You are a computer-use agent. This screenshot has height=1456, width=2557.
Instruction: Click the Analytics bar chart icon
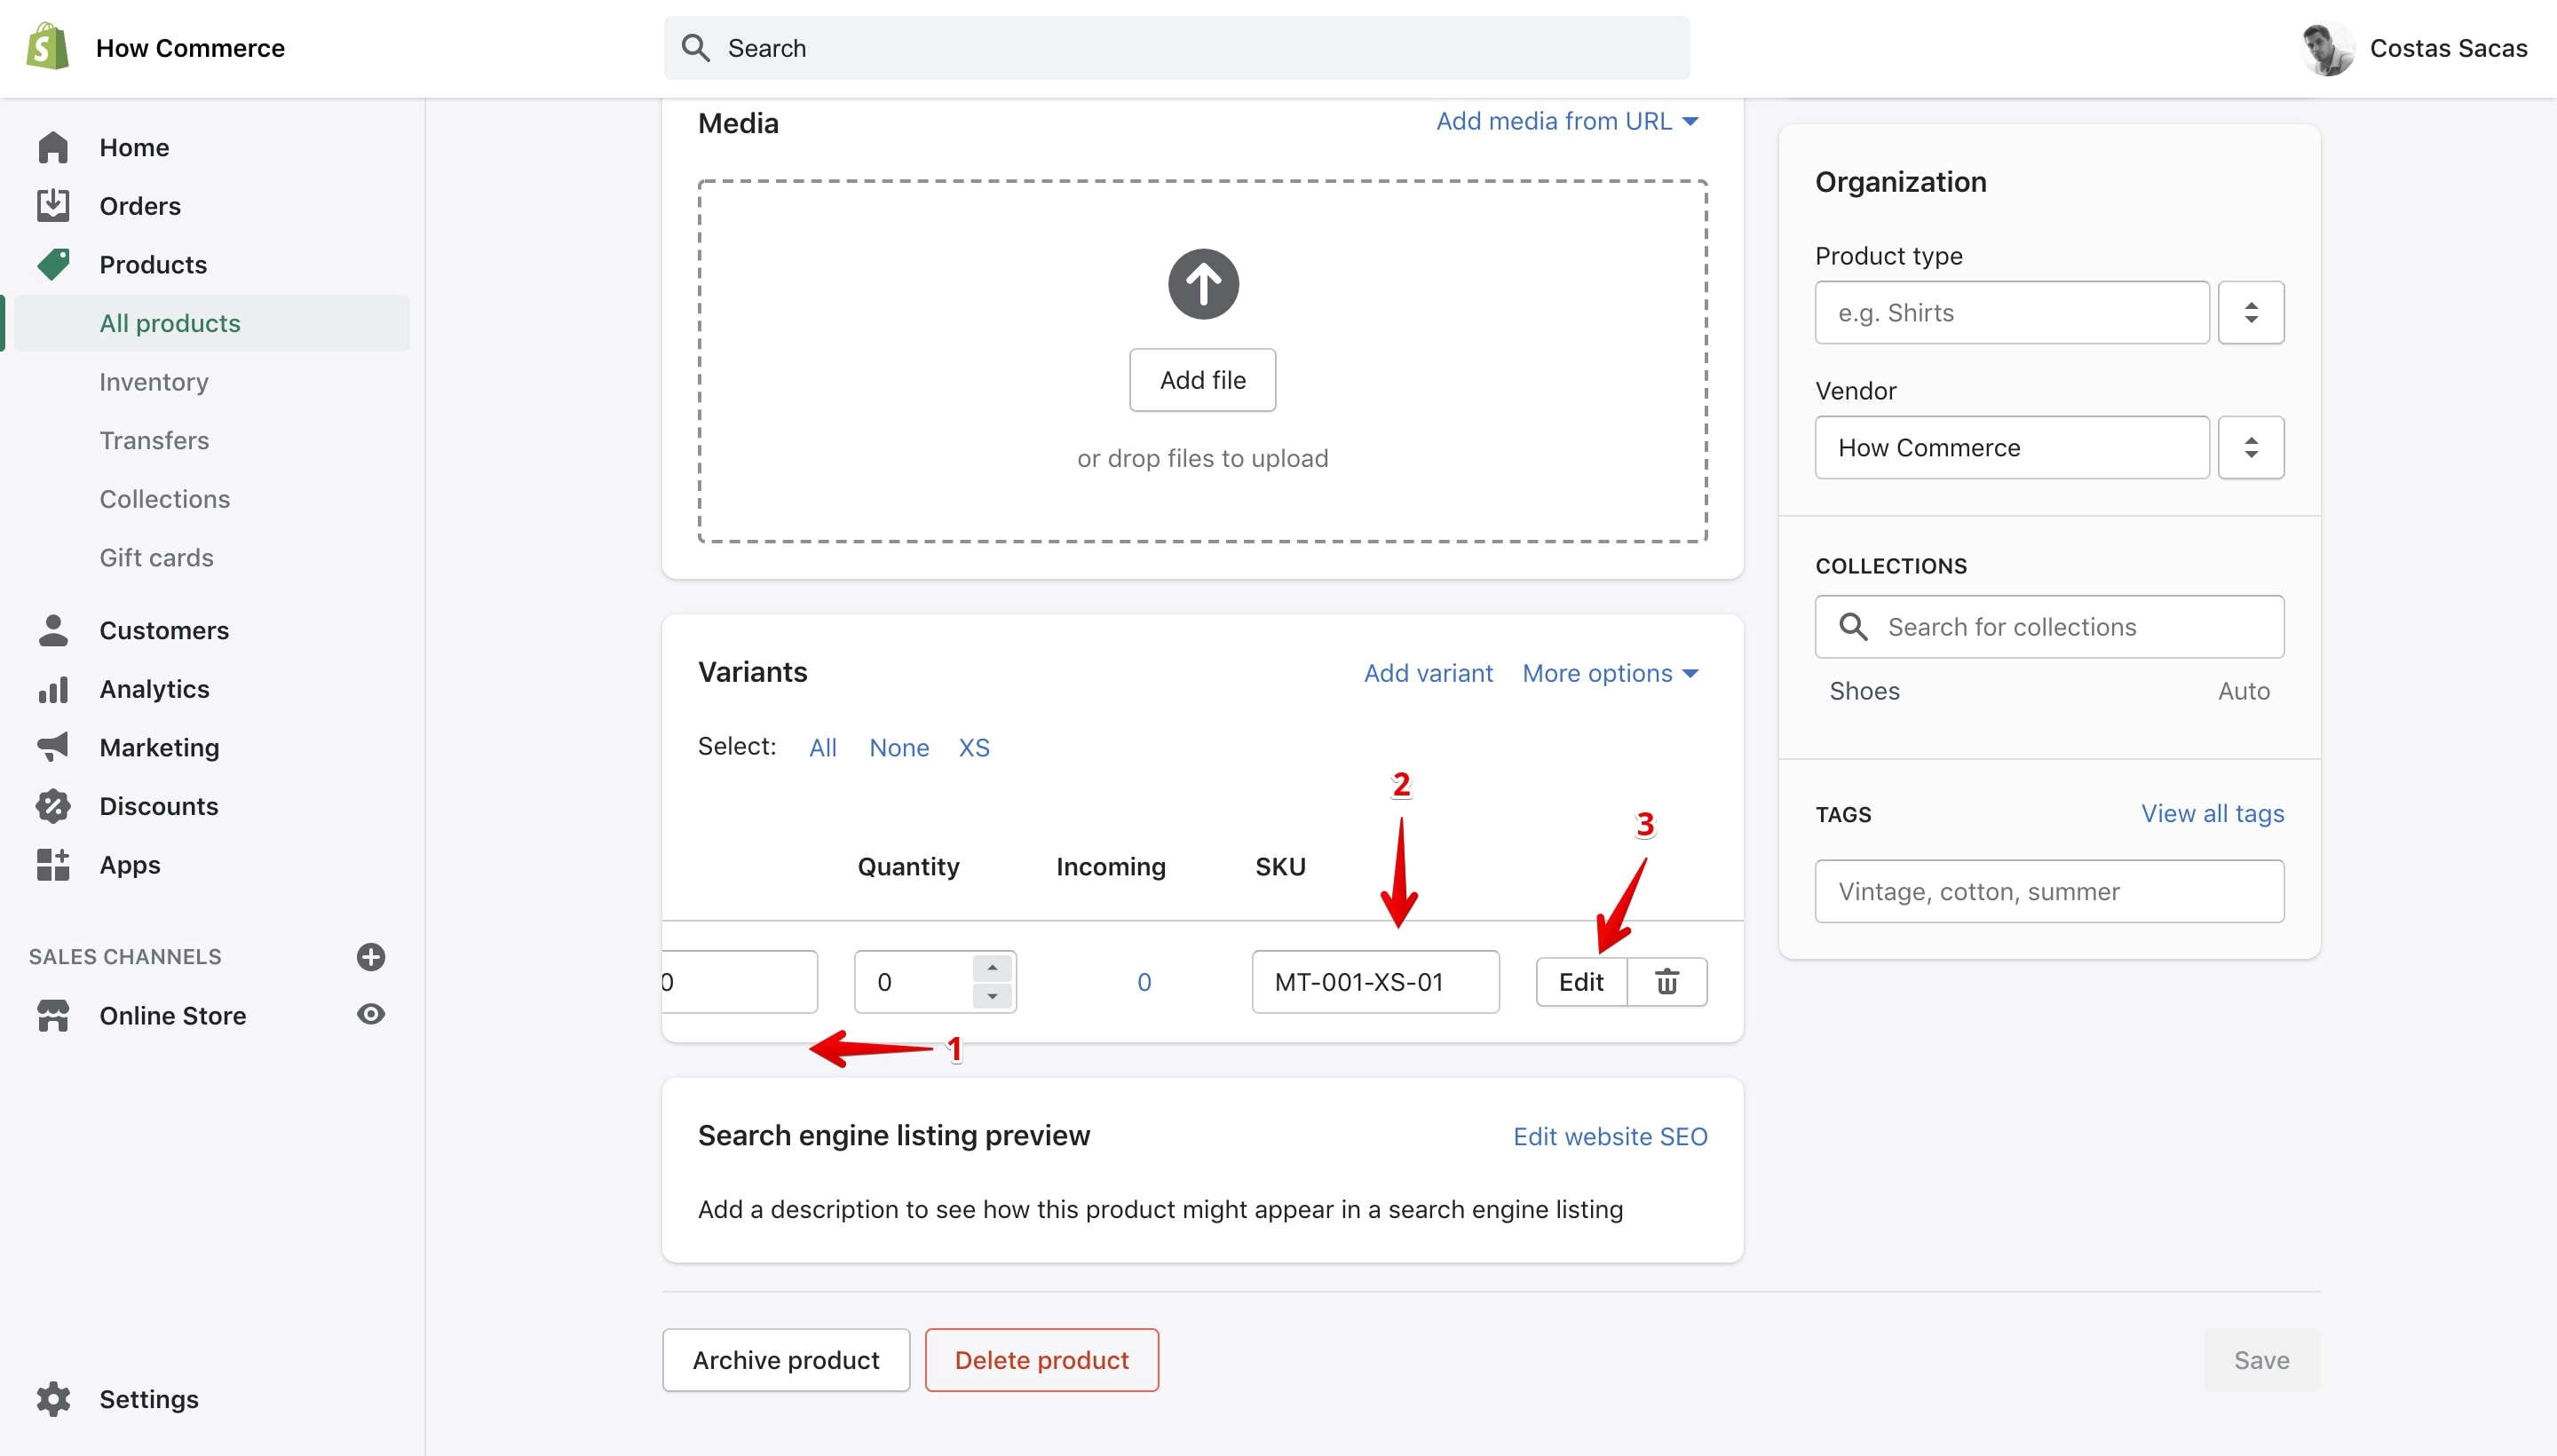53,689
